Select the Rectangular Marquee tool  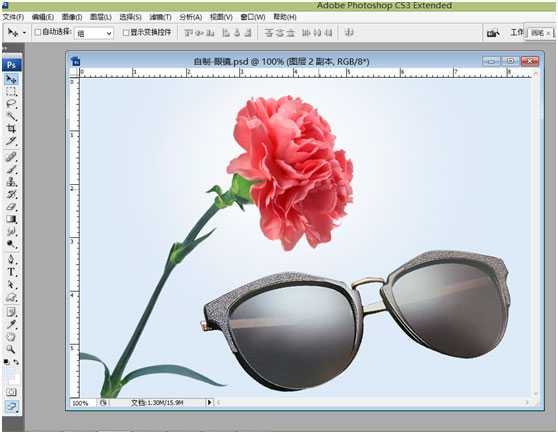coord(12,92)
